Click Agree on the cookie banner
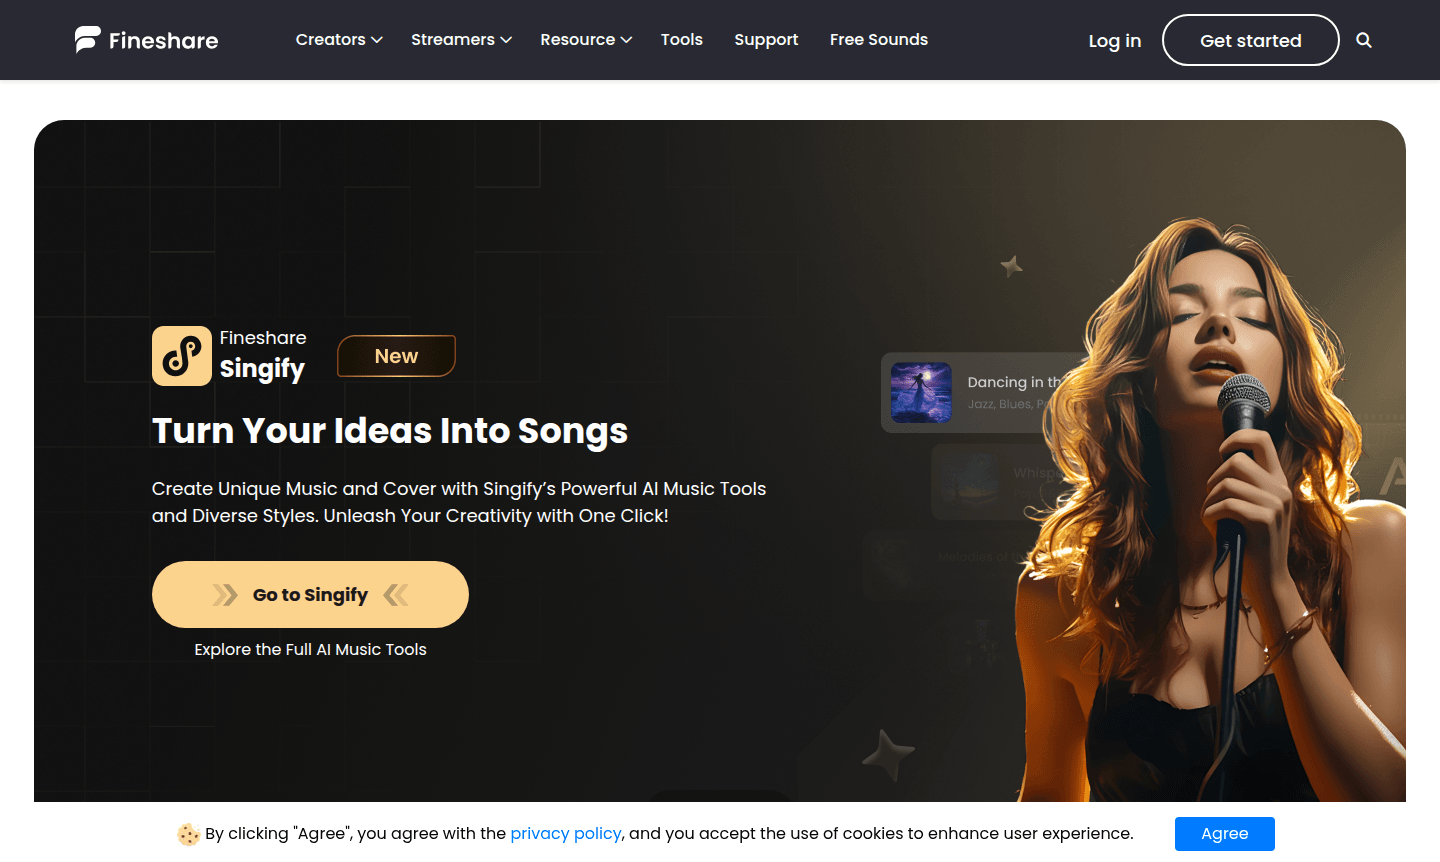 1224,833
